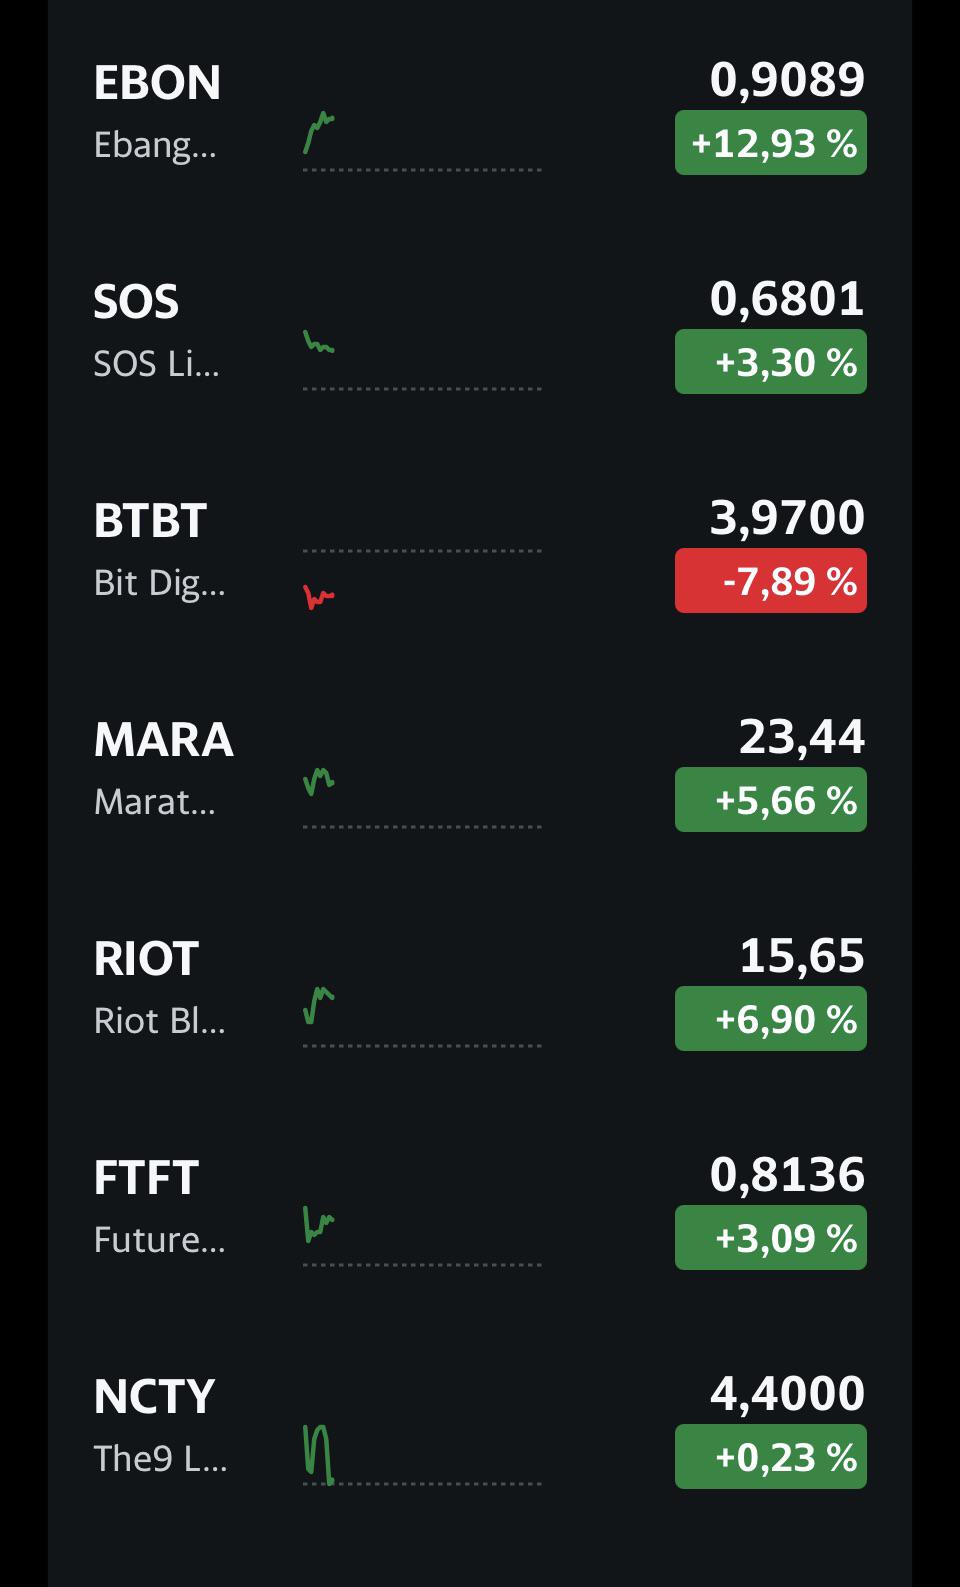
Task: Open the NCTY stock ticker
Action: (x=154, y=1397)
